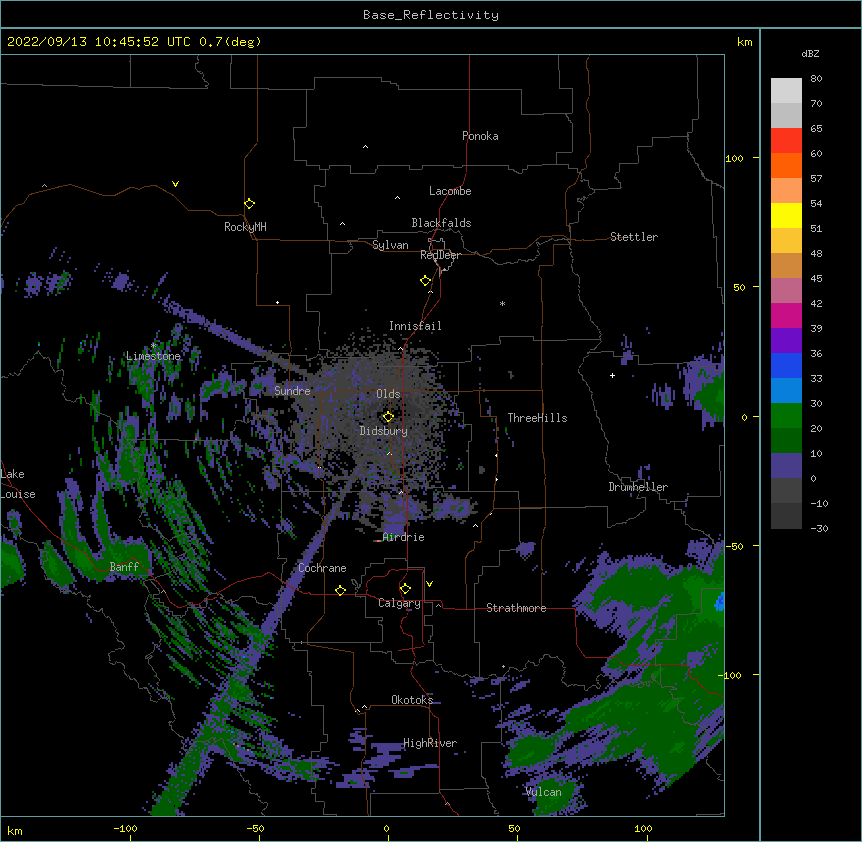Viewport: 862px width, 842px height.
Task: Select the yellow diamond marker below Cochrane
Action: (340, 590)
